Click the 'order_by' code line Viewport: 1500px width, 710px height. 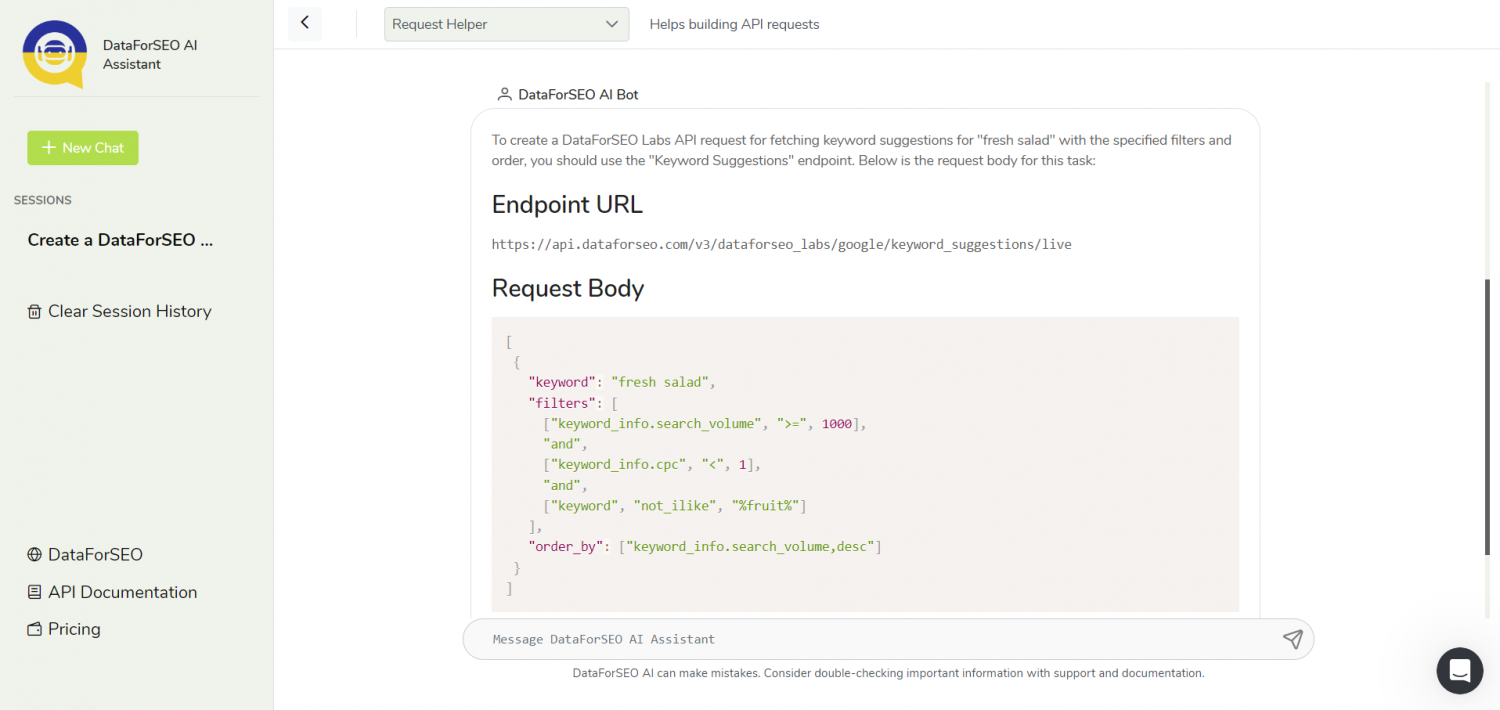pyautogui.click(x=704, y=547)
